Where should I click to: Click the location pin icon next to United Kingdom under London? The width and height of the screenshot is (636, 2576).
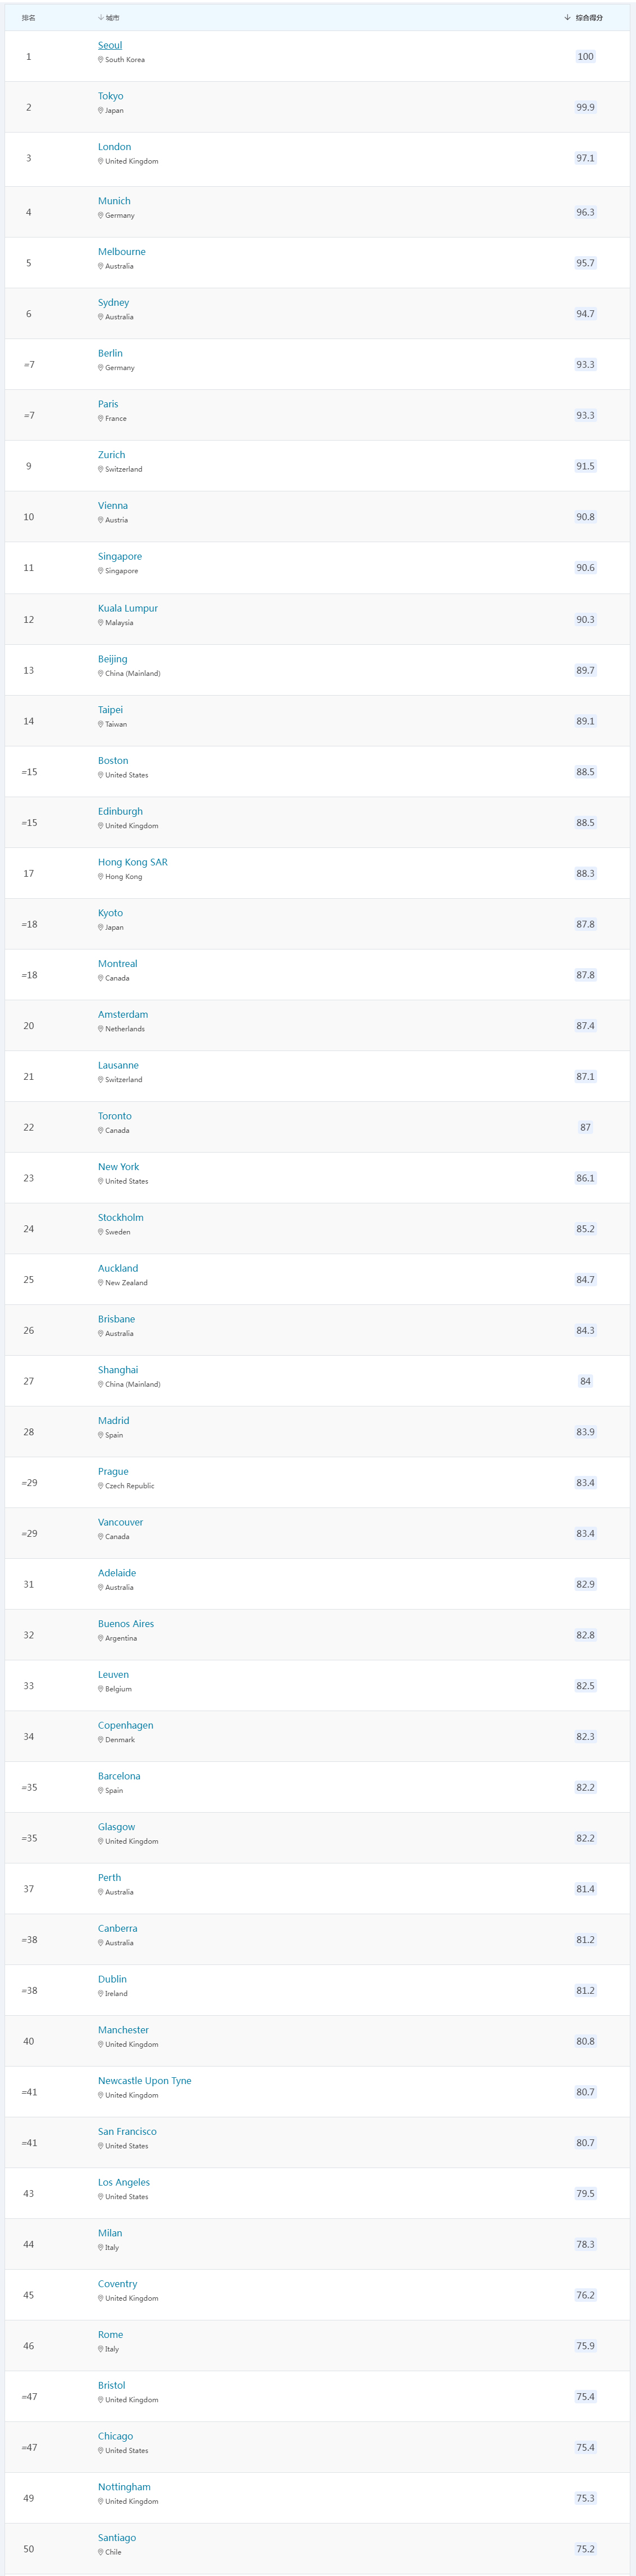point(99,162)
